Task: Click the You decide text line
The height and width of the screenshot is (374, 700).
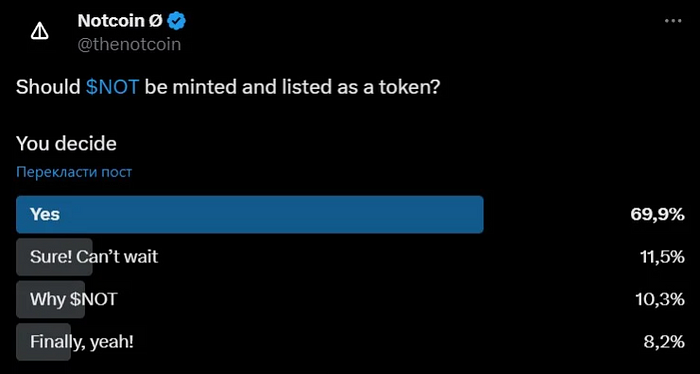Action: pos(66,144)
